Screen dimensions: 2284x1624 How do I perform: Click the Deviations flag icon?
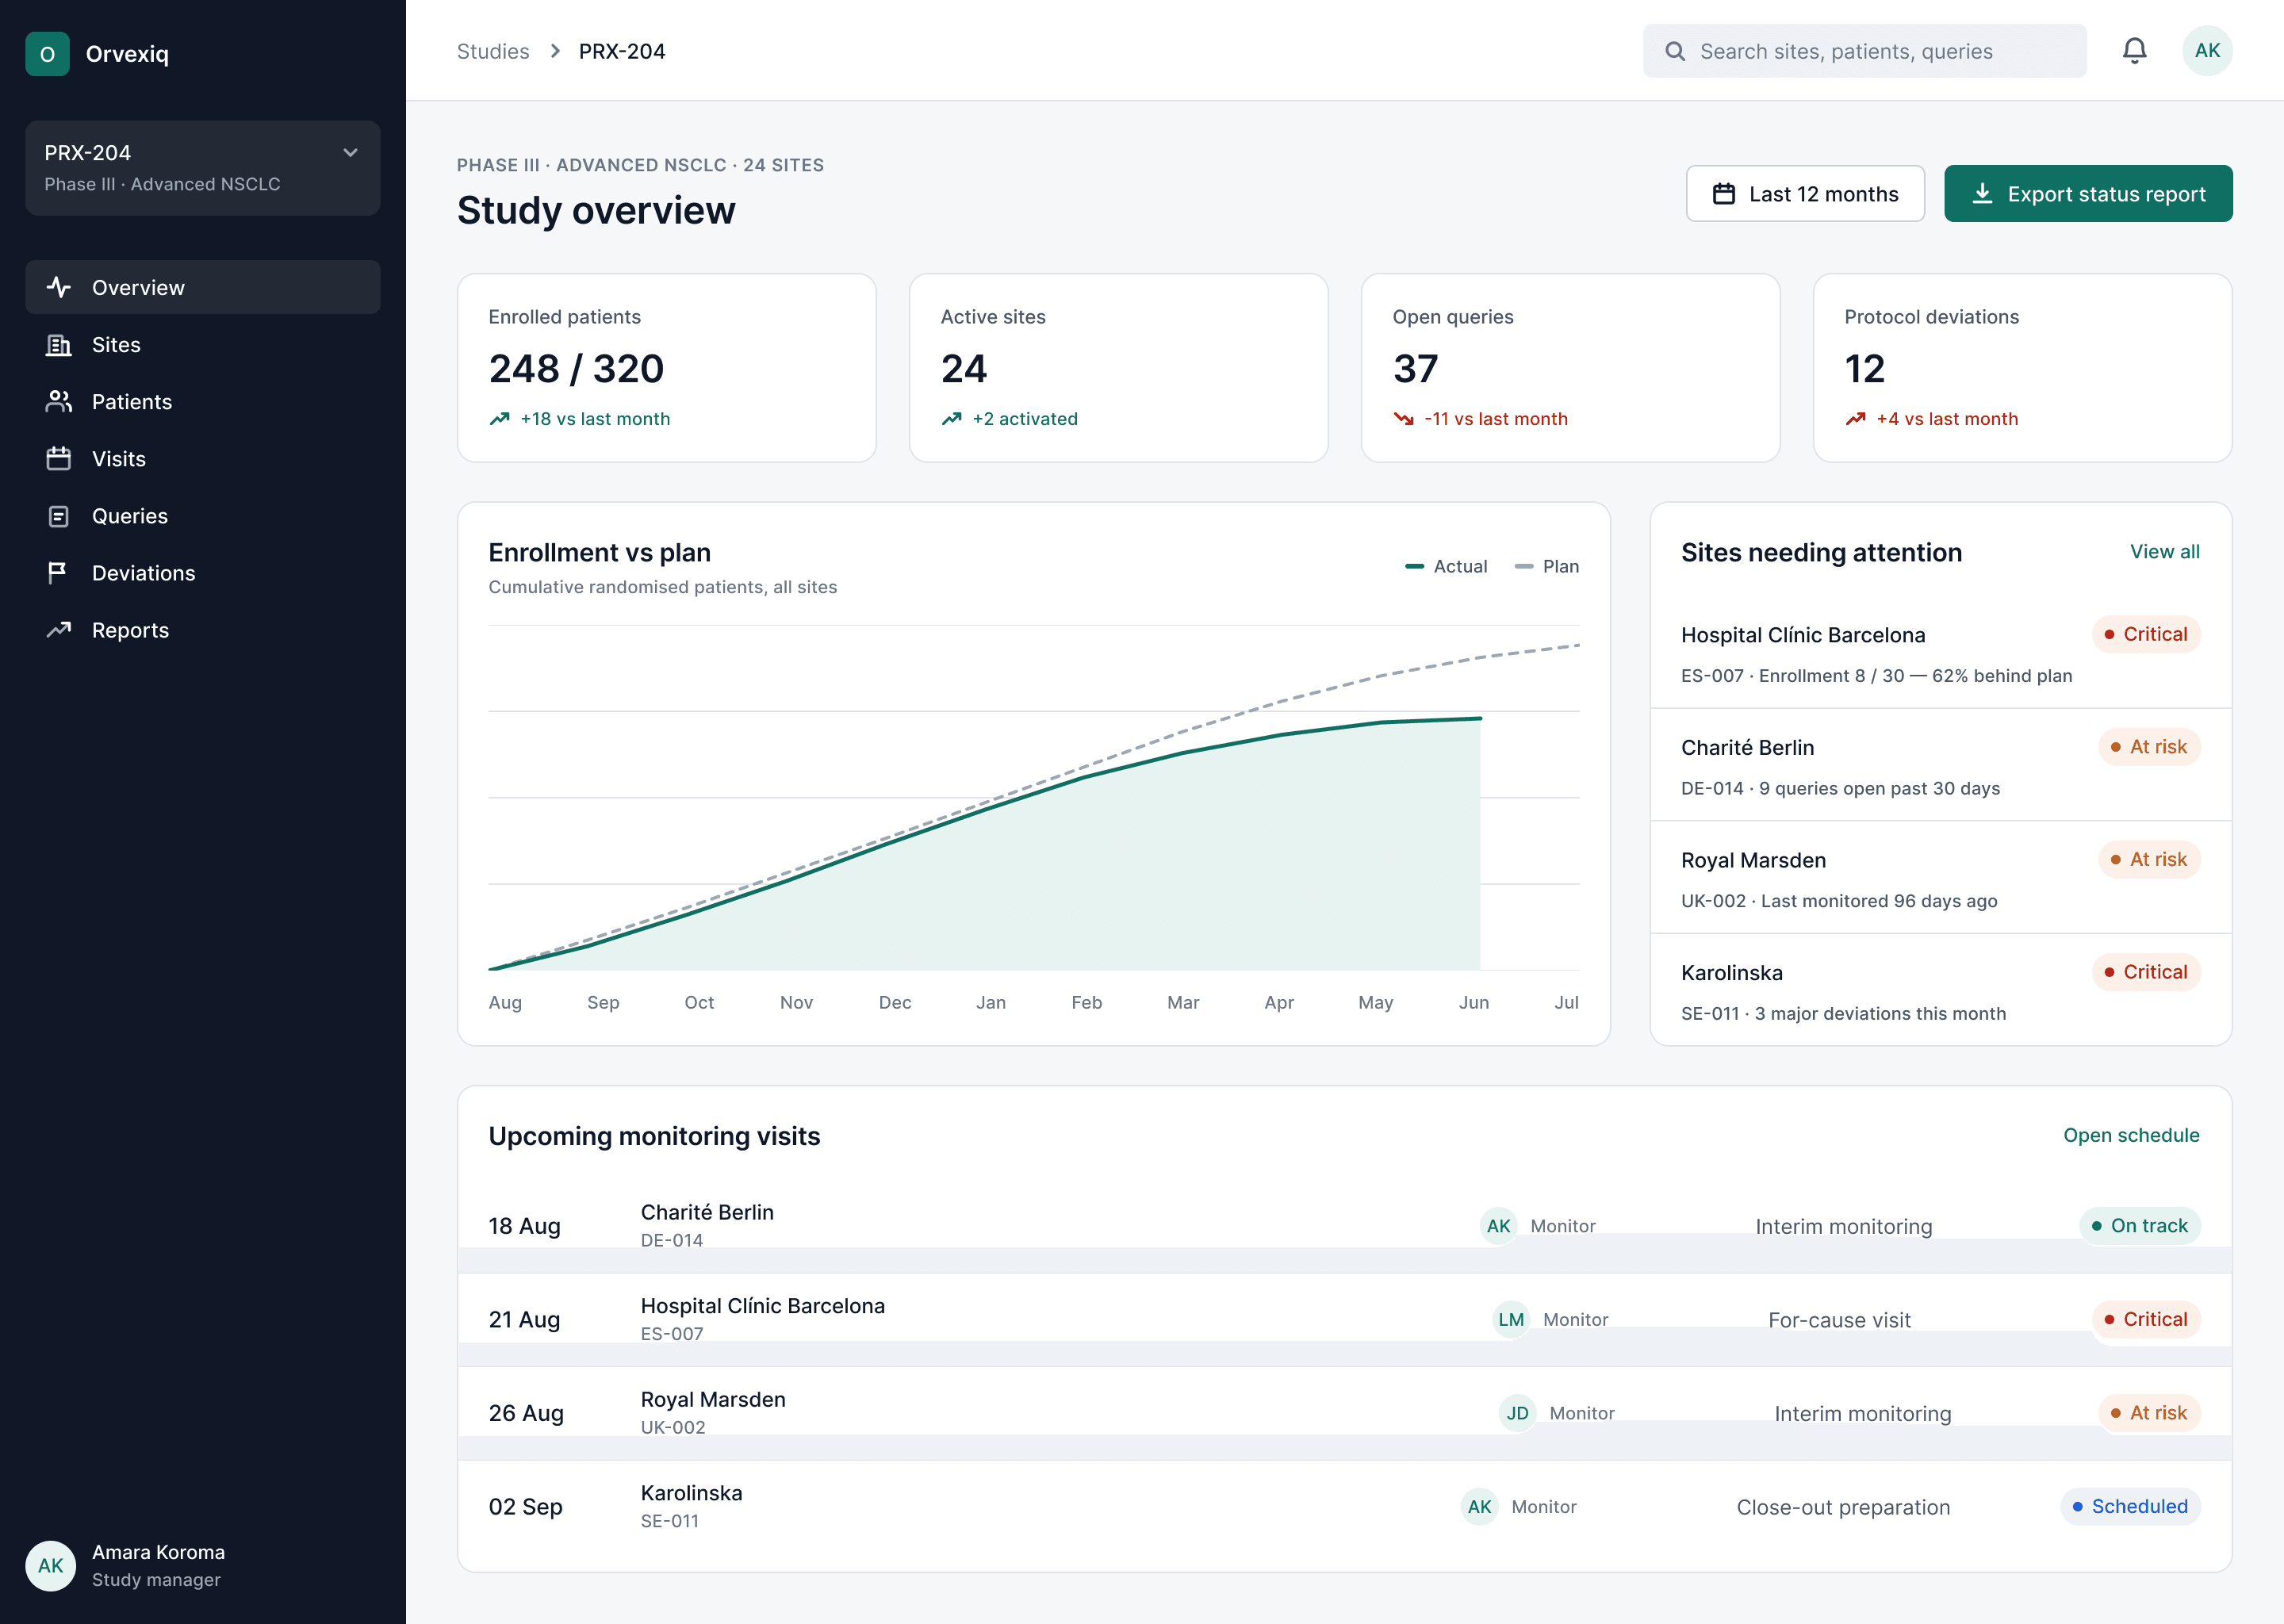coord(59,573)
